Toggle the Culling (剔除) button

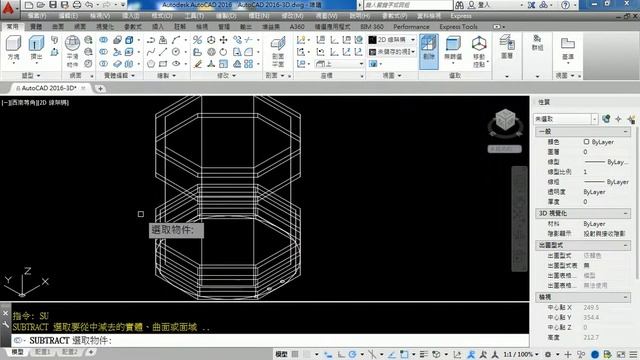429,51
